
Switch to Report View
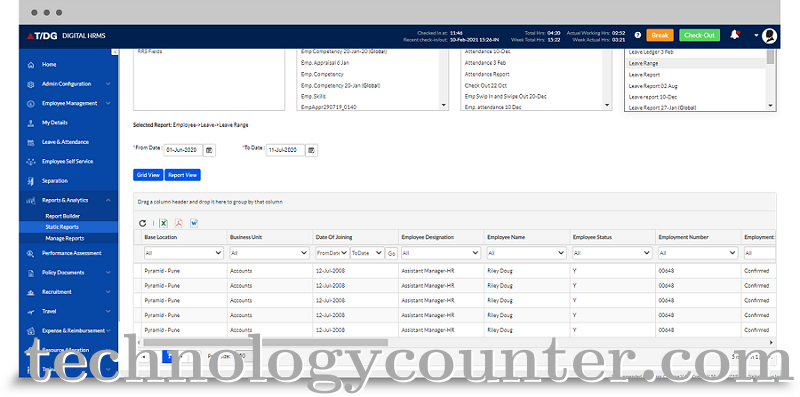183,175
